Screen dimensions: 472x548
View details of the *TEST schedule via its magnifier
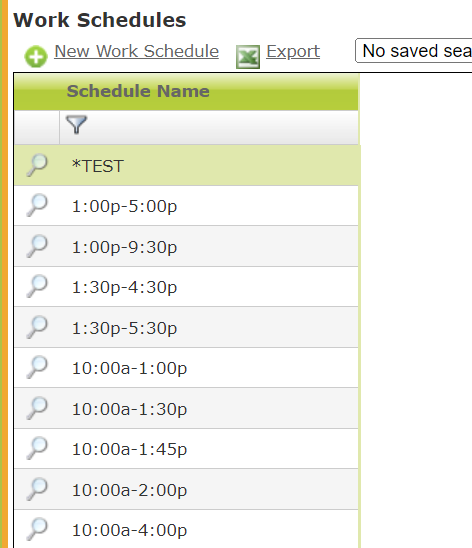pyautogui.click(x=37, y=165)
